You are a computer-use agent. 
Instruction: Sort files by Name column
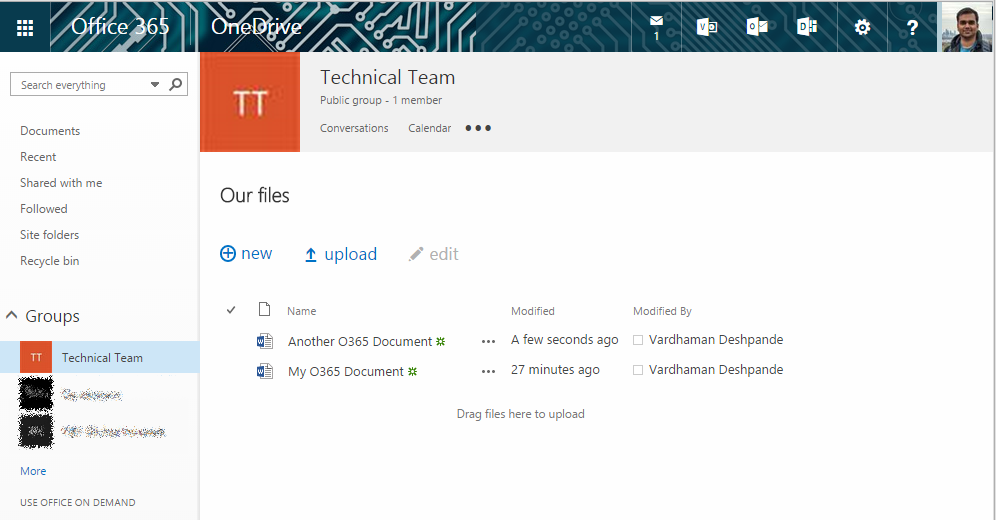pos(302,311)
